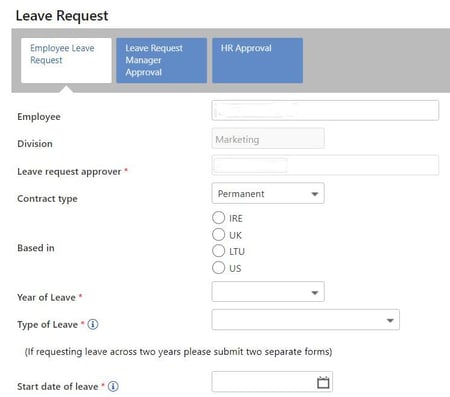
Task: Click the Division field showing Marketing
Action: 268,138
